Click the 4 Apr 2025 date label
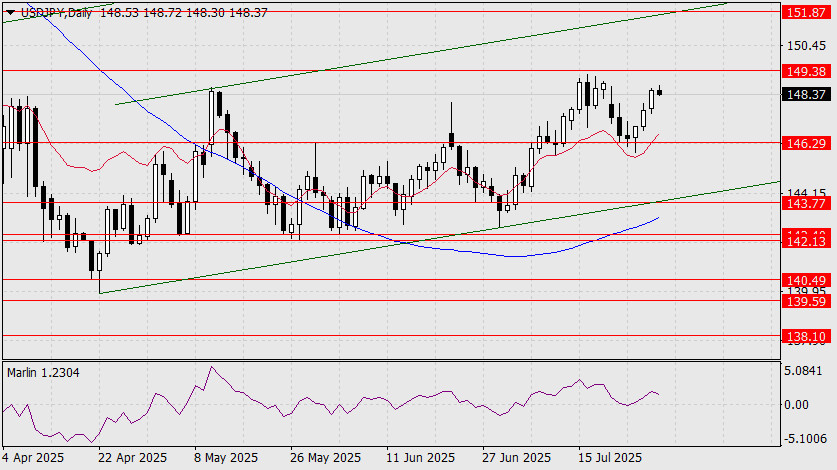 click(x=33, y=458)
